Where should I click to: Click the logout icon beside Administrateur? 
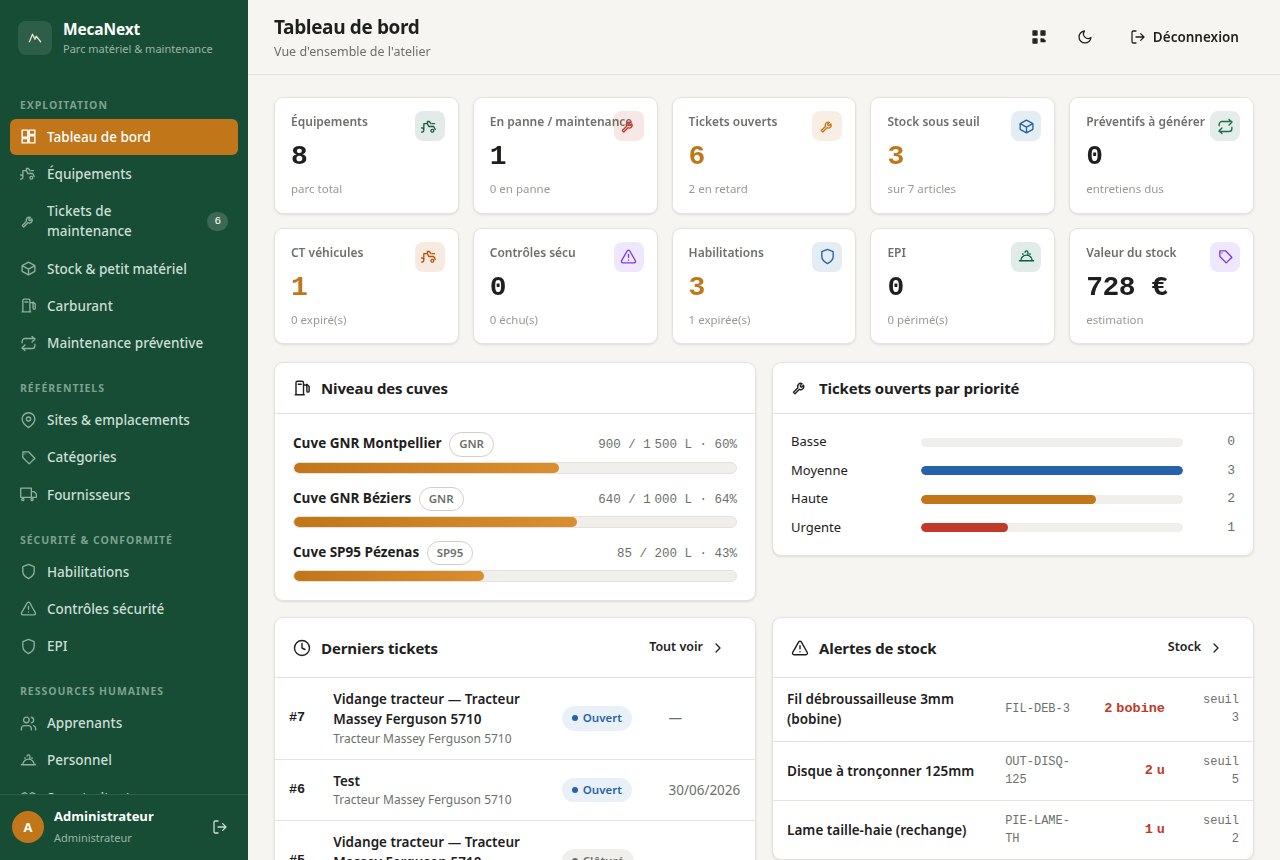point(220,827)
